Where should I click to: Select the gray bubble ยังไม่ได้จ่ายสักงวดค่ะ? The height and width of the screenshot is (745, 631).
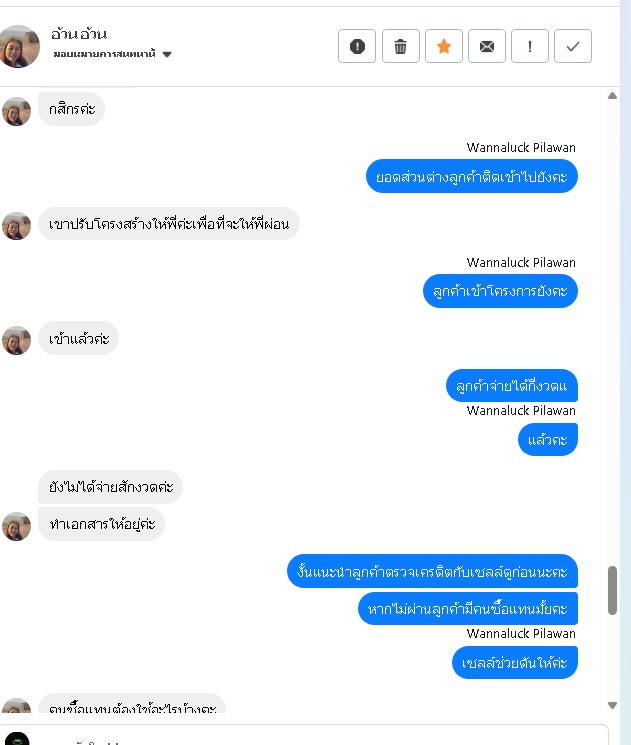110,487
